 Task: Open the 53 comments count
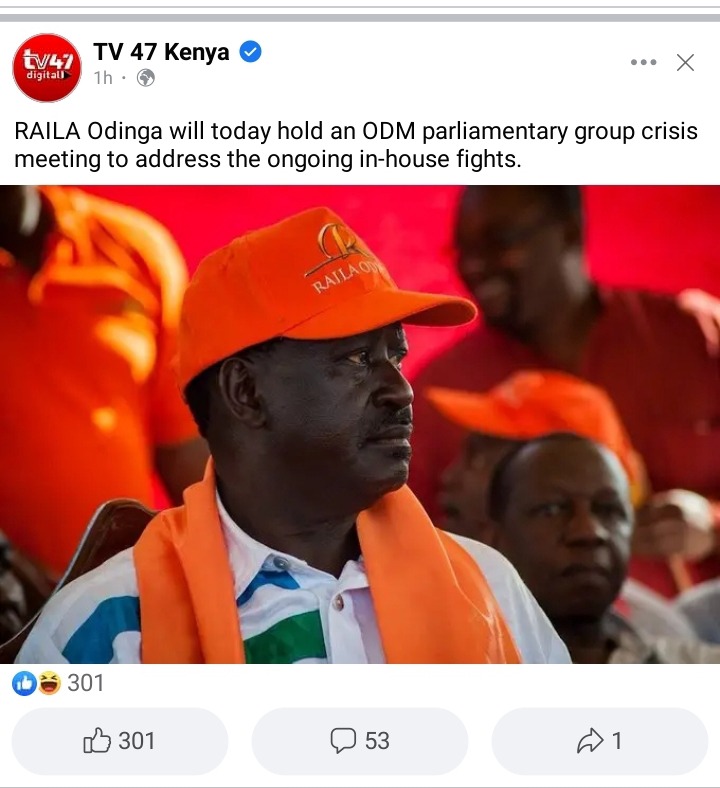377,741
